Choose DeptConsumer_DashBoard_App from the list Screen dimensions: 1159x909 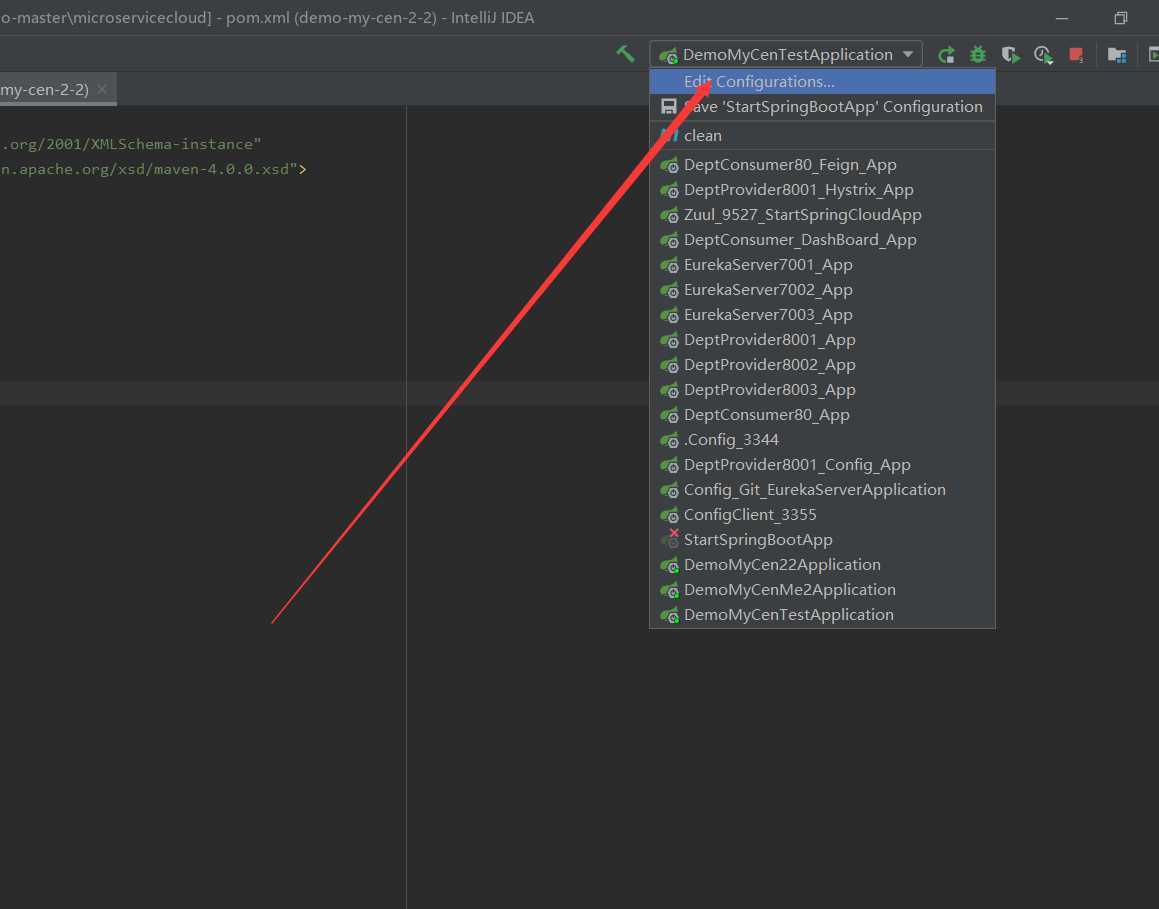(822, 240)
